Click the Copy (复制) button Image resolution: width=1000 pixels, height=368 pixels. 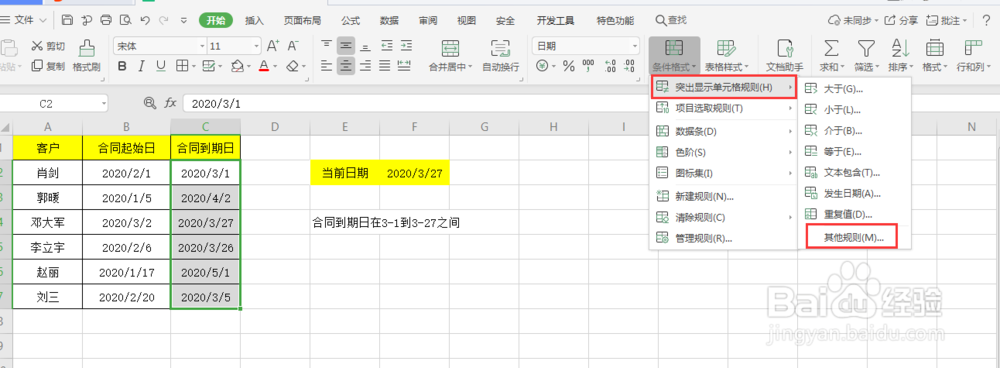[48, 66]
